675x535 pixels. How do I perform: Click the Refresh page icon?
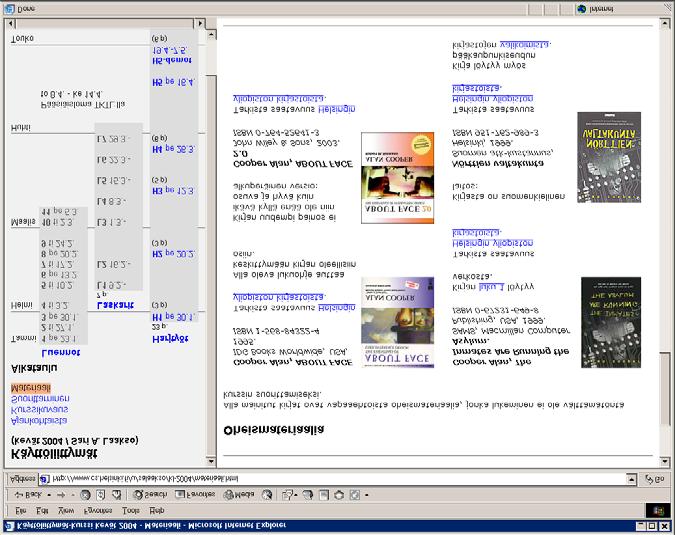click(101, 495)
